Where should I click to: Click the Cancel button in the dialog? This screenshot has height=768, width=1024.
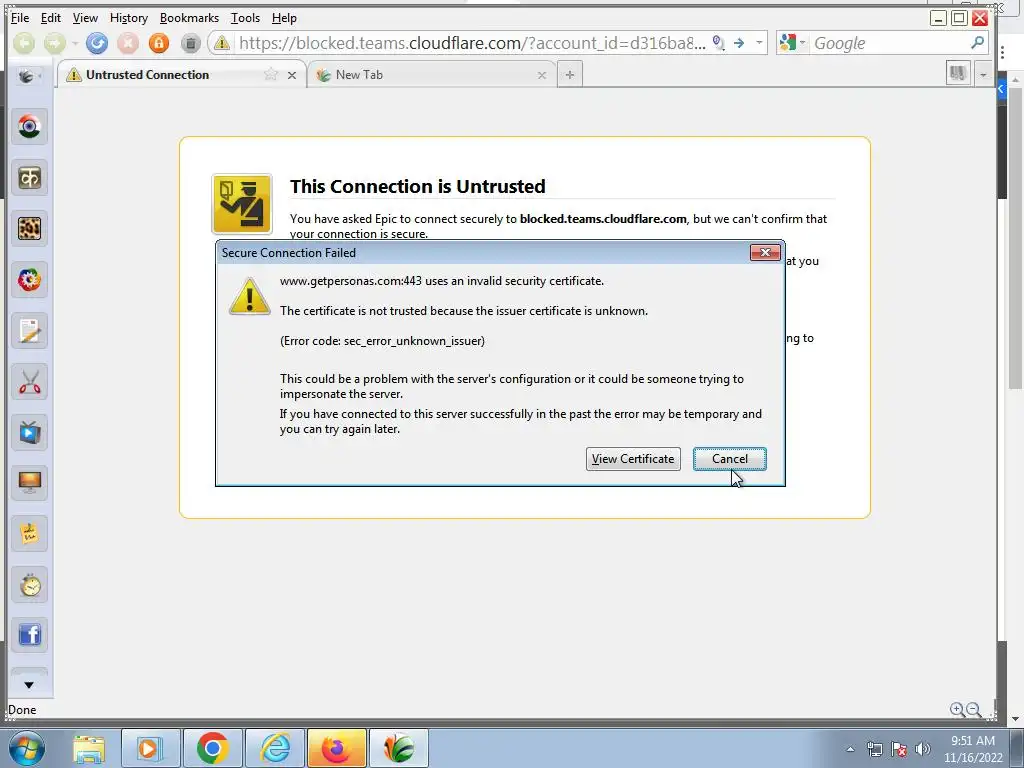tap(729, 459)
